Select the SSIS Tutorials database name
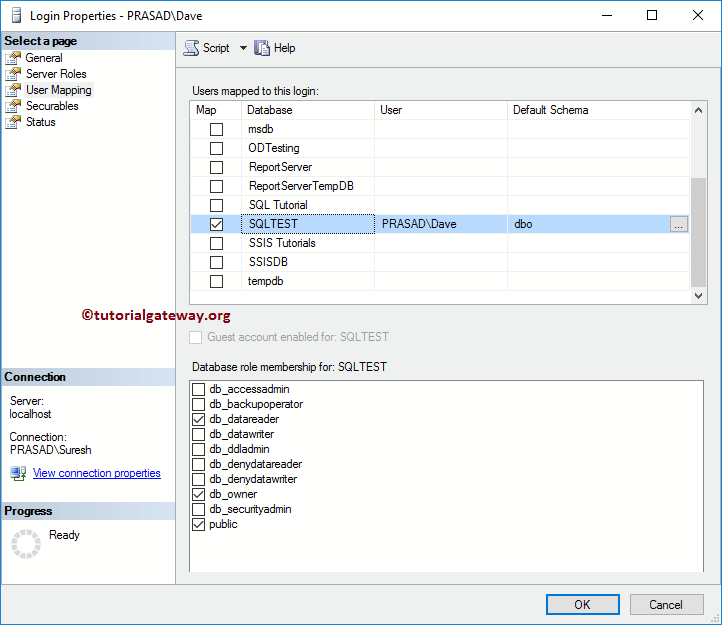 282,243
